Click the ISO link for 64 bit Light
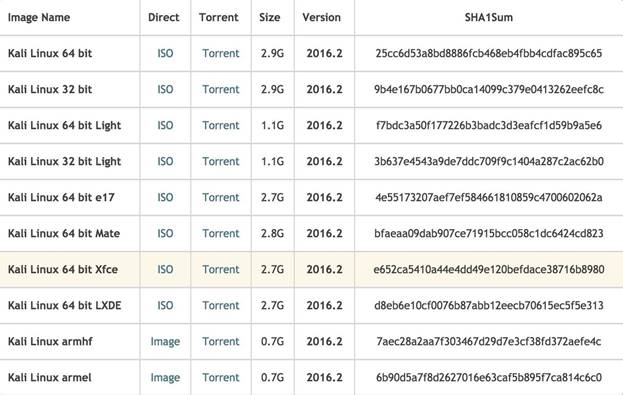 [165, 126]
